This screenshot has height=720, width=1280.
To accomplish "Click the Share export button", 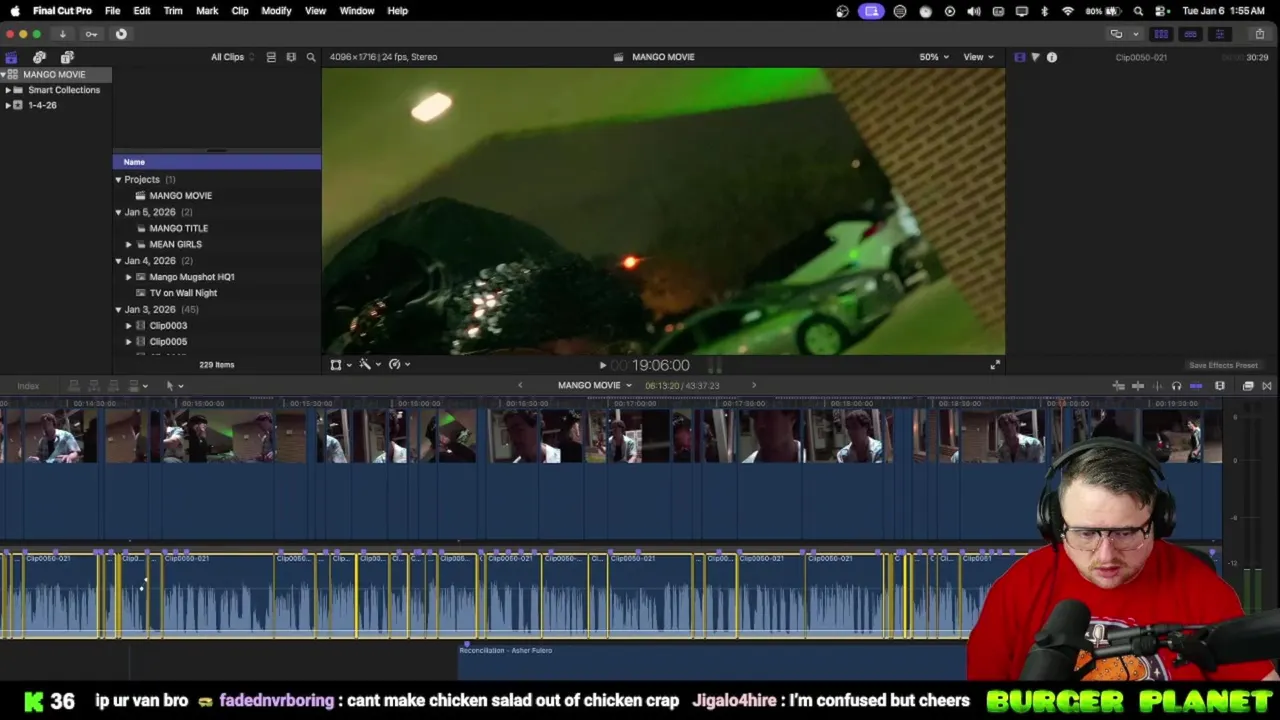I will [x=1259, y=34].
